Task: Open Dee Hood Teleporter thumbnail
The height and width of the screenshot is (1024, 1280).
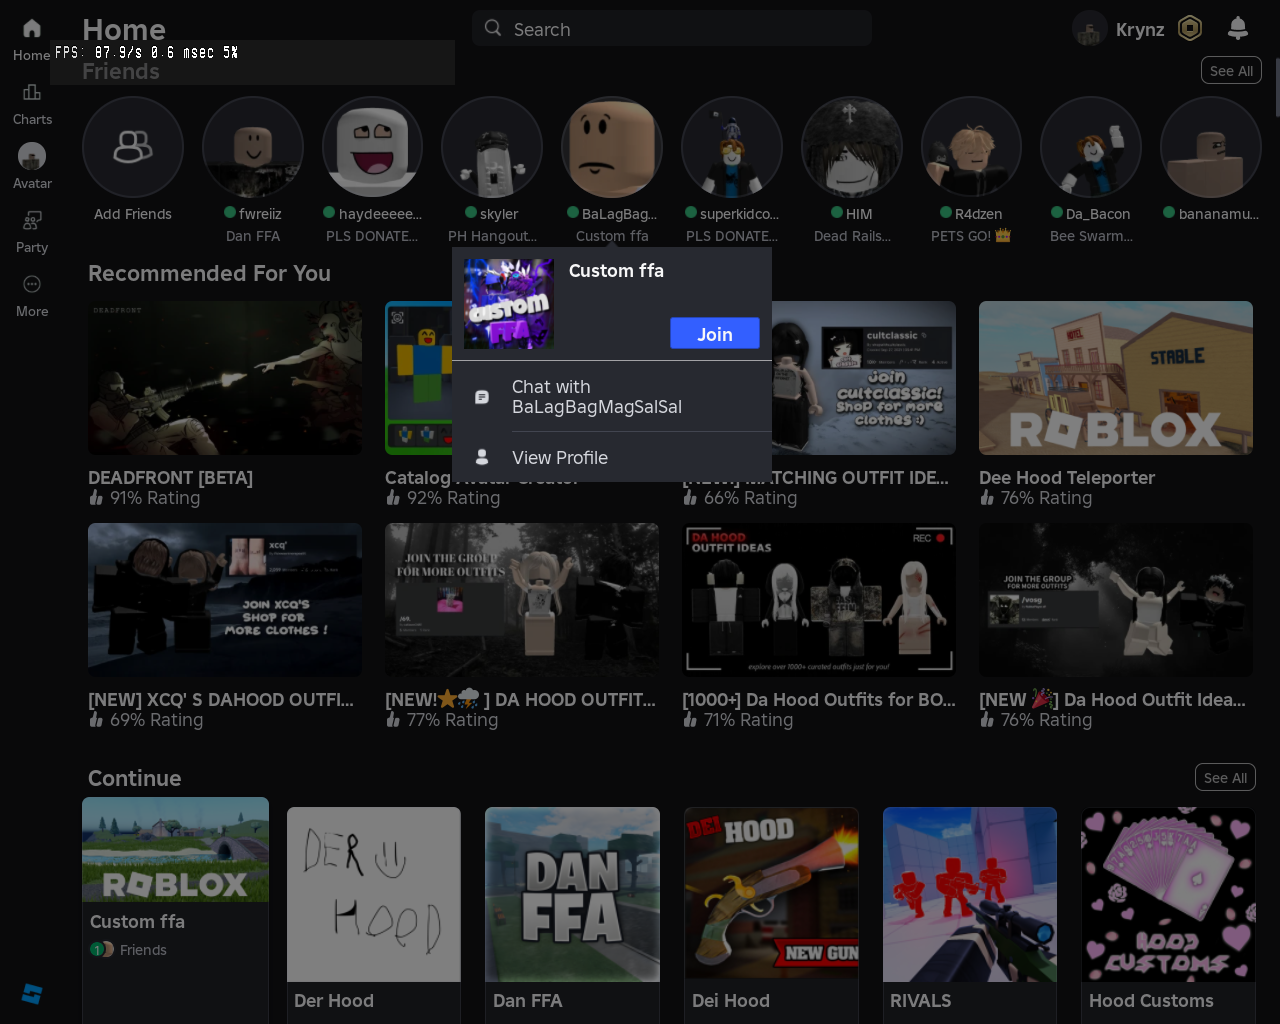Action: (1116, 378)
